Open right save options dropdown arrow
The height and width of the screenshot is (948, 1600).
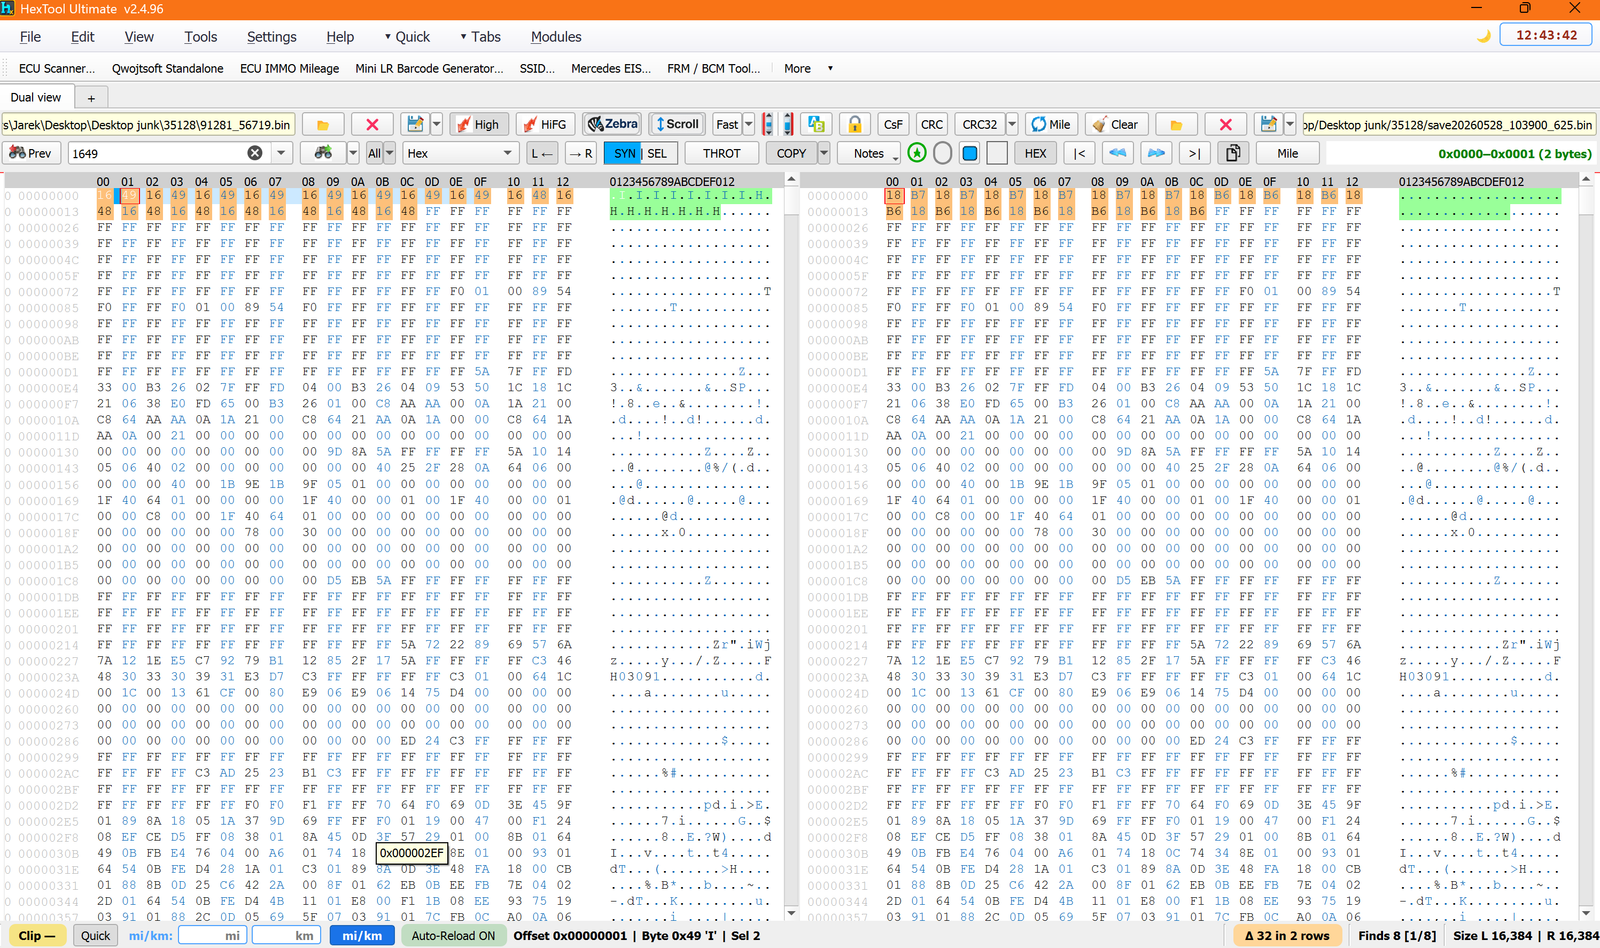pos(1291,124)
